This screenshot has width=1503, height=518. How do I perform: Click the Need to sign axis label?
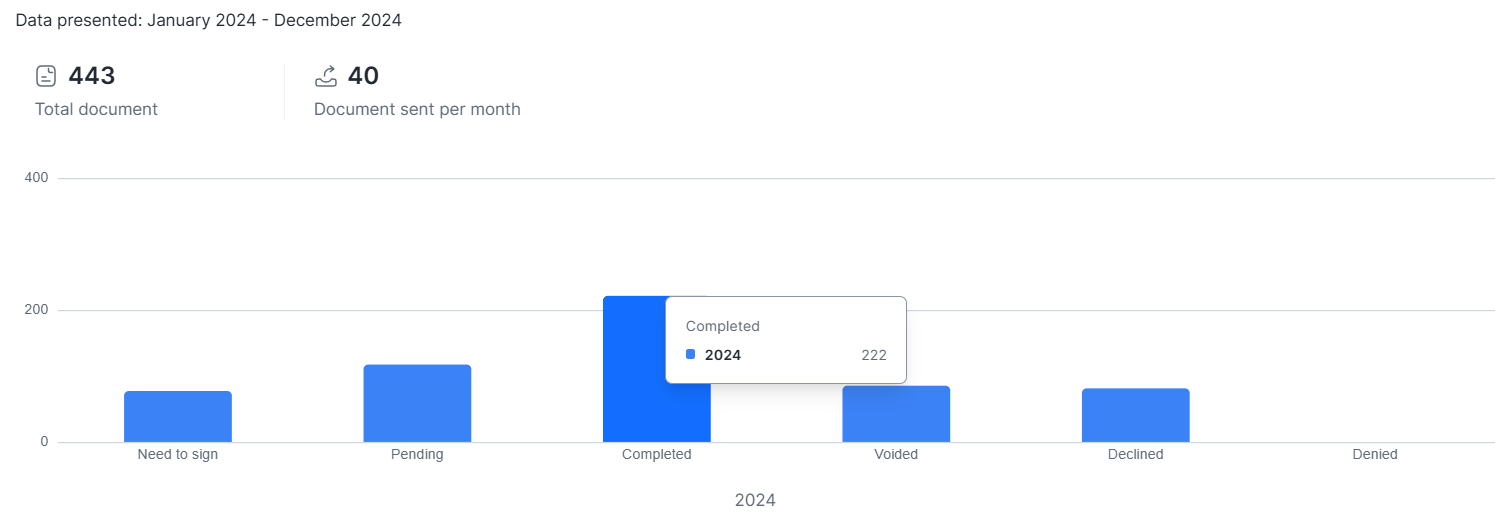(178, 454)
